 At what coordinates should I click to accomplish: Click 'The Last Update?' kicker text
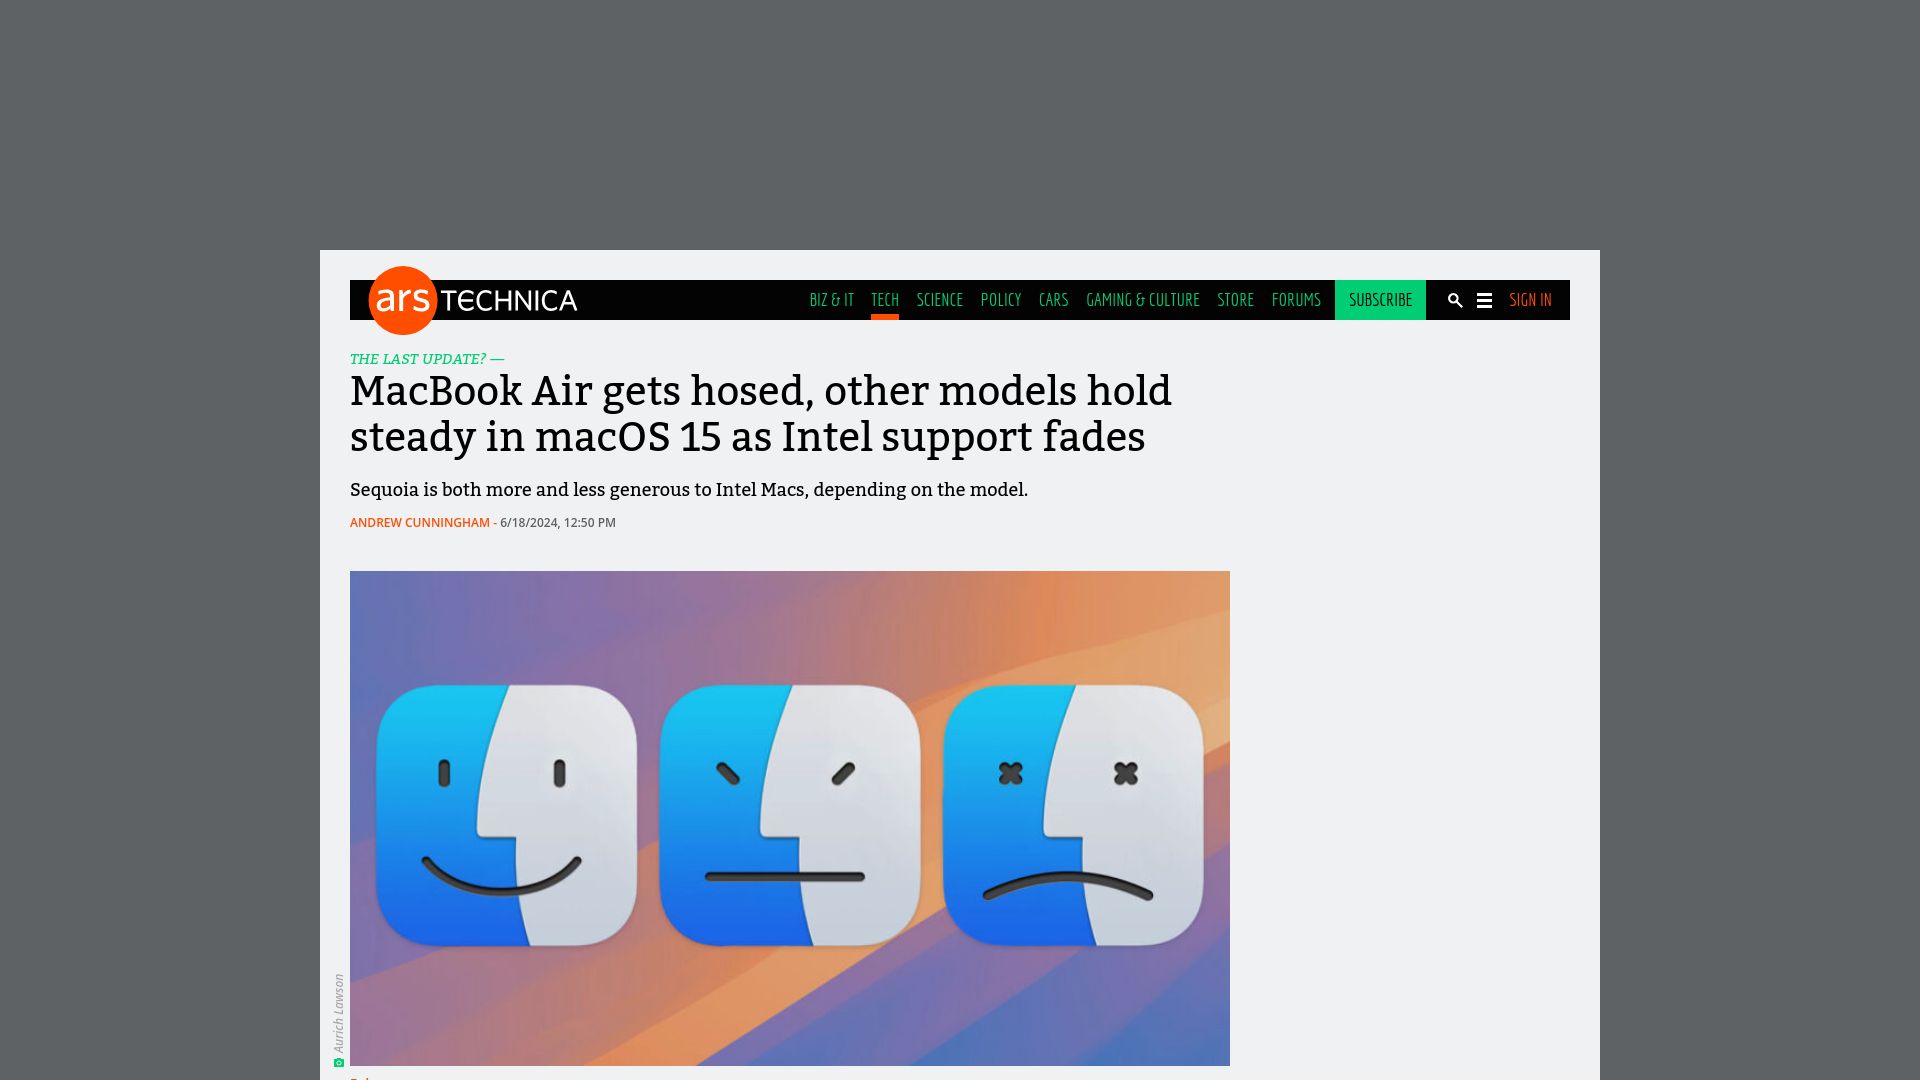point(418,359)
